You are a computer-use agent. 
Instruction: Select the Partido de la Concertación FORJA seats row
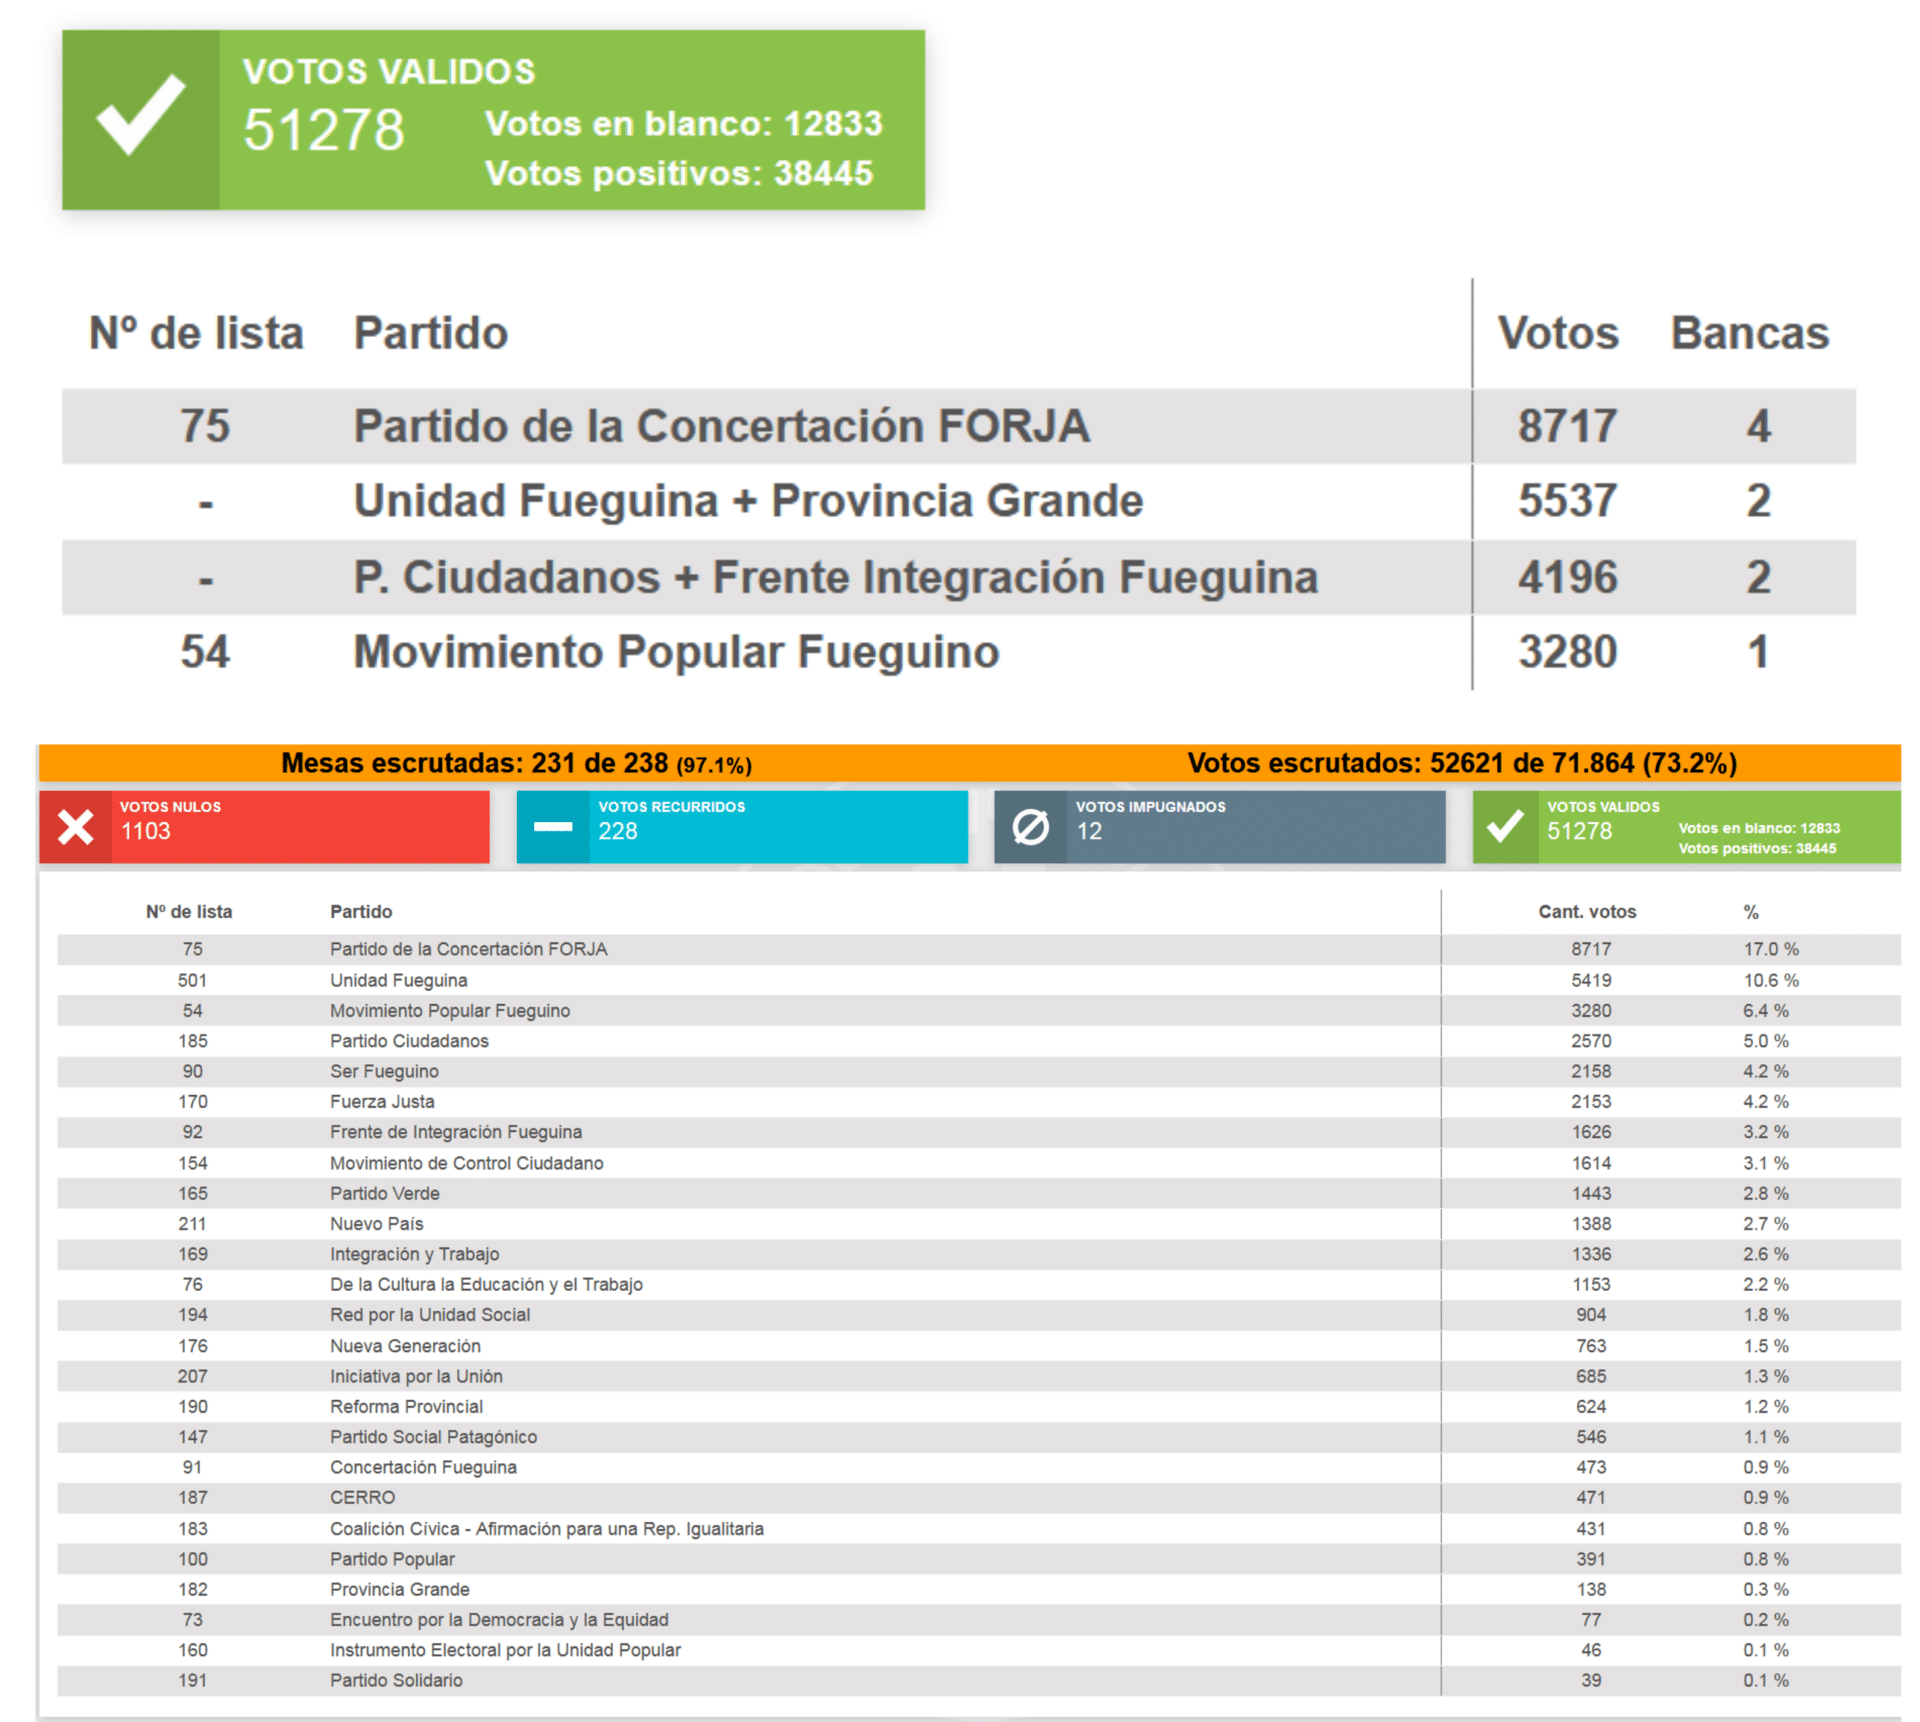coord(958,426)
